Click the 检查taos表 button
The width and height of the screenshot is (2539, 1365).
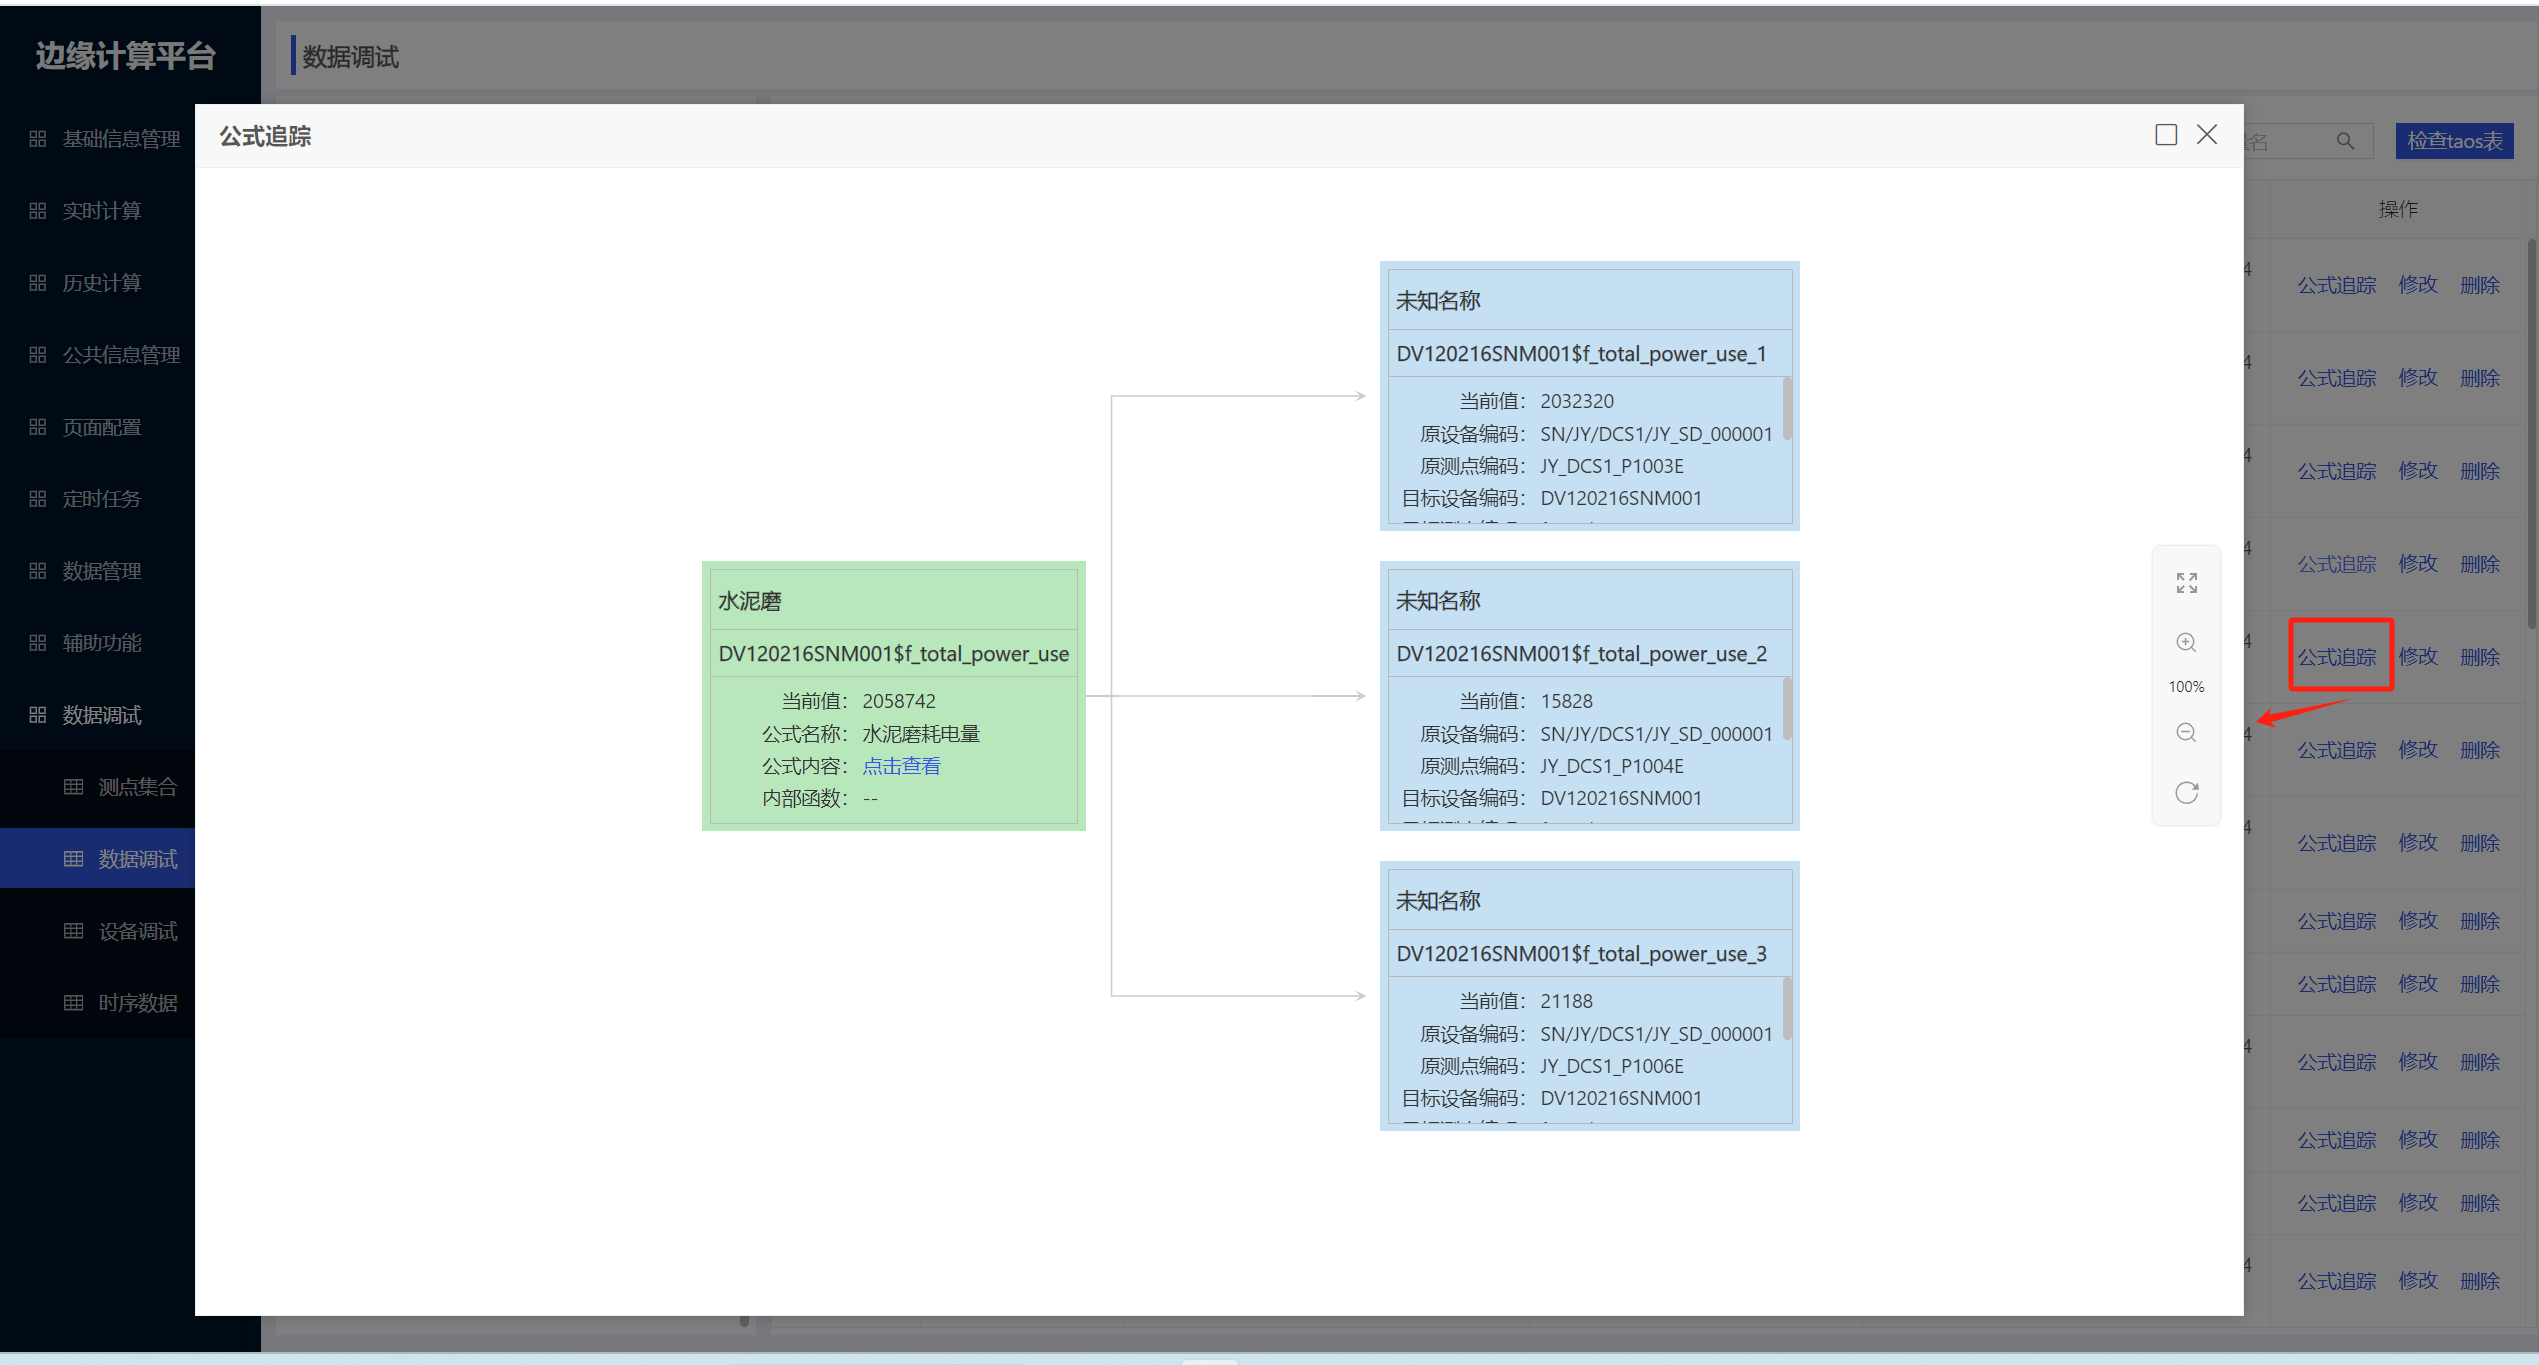point(2454,141)
